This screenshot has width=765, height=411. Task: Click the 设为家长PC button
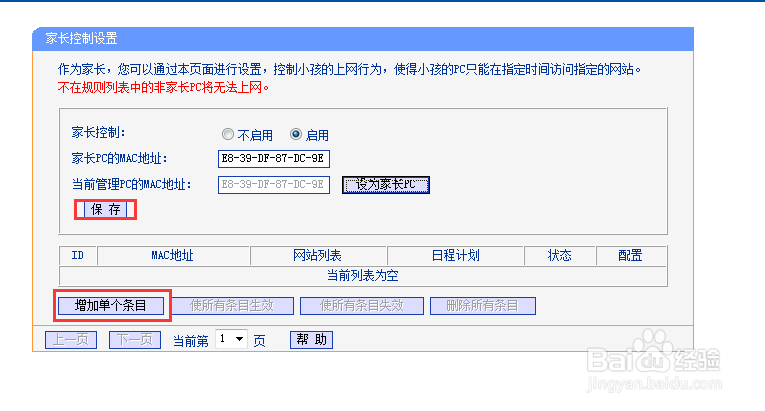(385, 185)
